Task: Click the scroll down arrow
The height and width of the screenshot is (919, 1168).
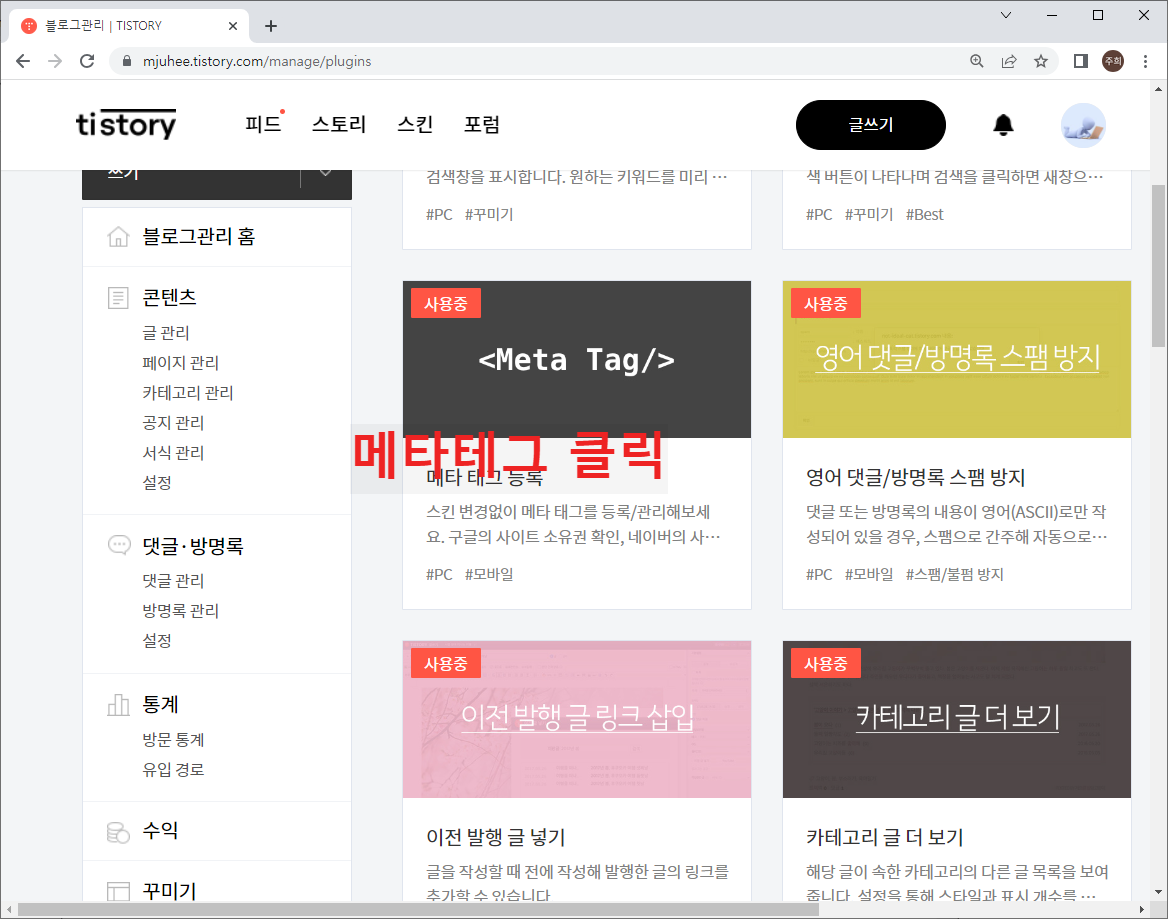Action: [1158, 891]
